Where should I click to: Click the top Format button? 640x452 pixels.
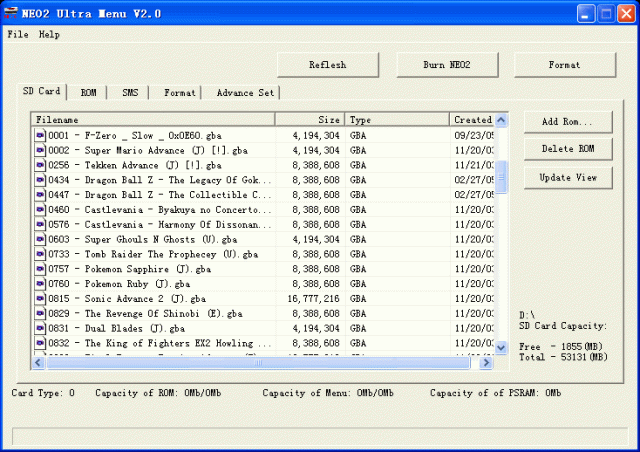pyautogui.click(x=564, y=65)
